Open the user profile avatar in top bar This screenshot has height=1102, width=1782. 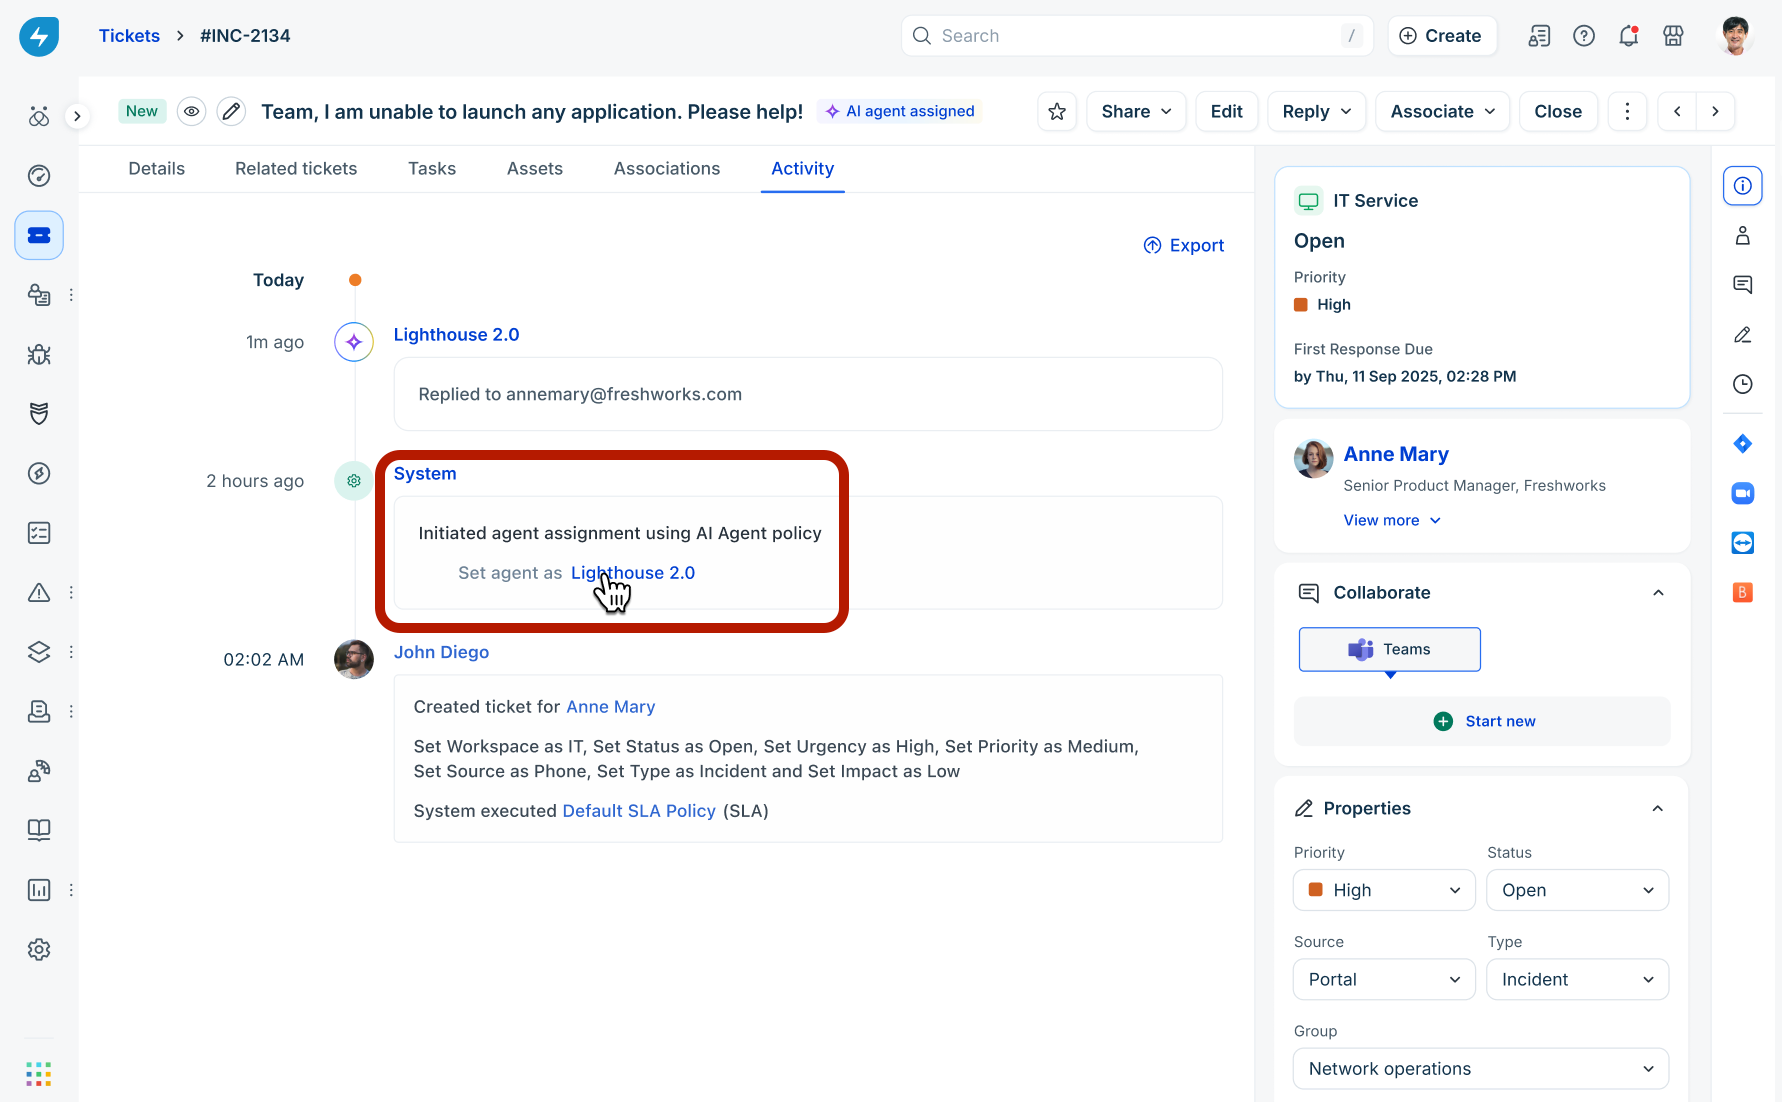coord(1735,36)
